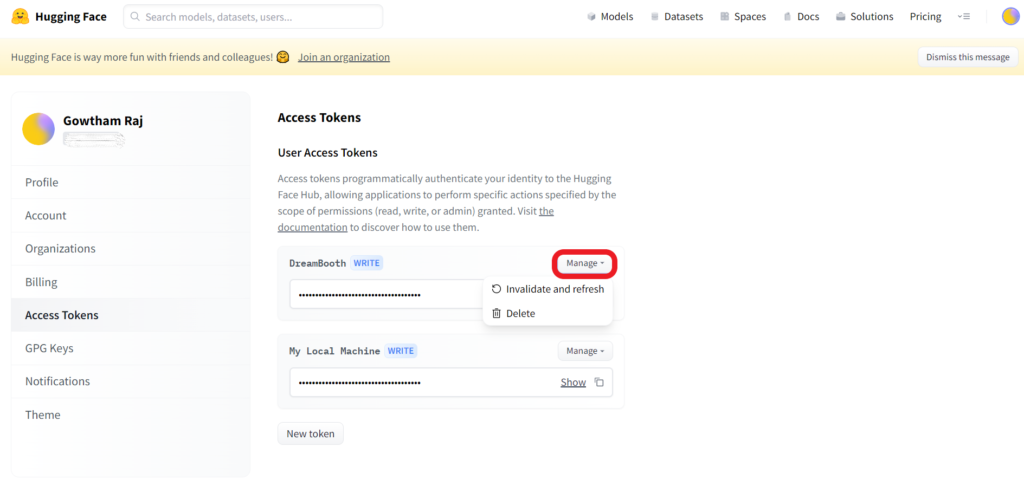Open the Billing settings section
Viewport: 1024px width, 492px height.
(131, 282)
